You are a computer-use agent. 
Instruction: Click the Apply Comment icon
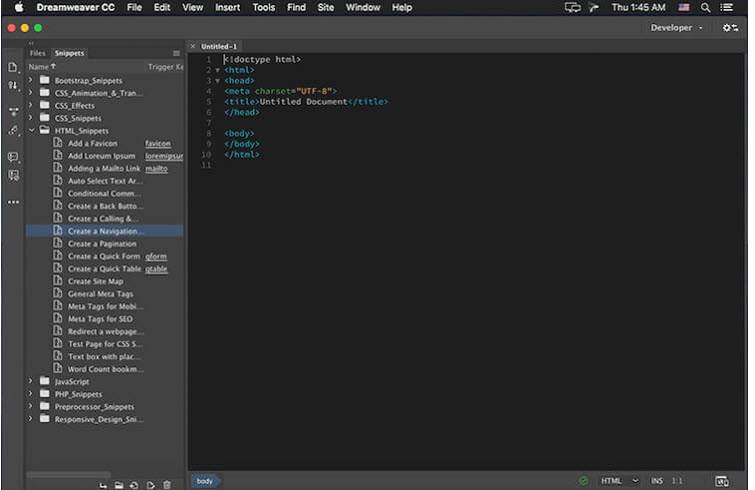13,157
